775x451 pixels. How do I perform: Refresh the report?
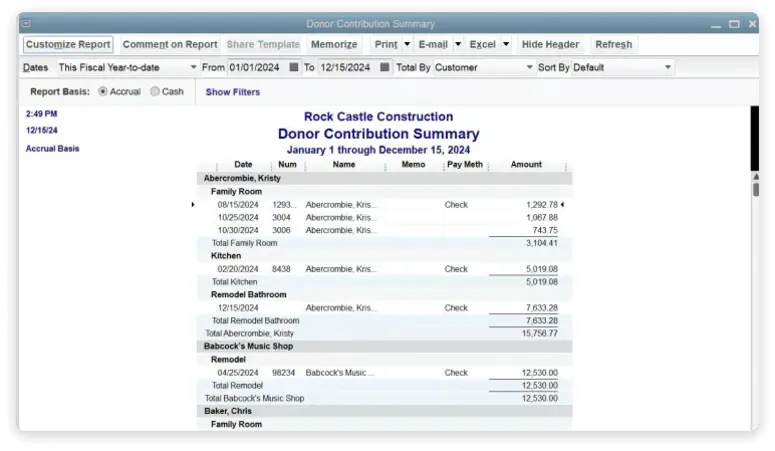click(x=613, y=45)
